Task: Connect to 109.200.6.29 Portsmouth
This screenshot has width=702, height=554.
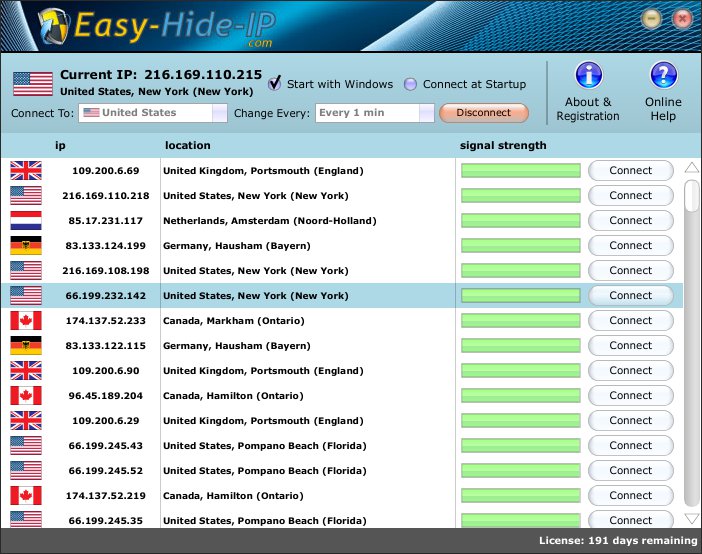Action: pyautogui.click(x=630, y=421)
